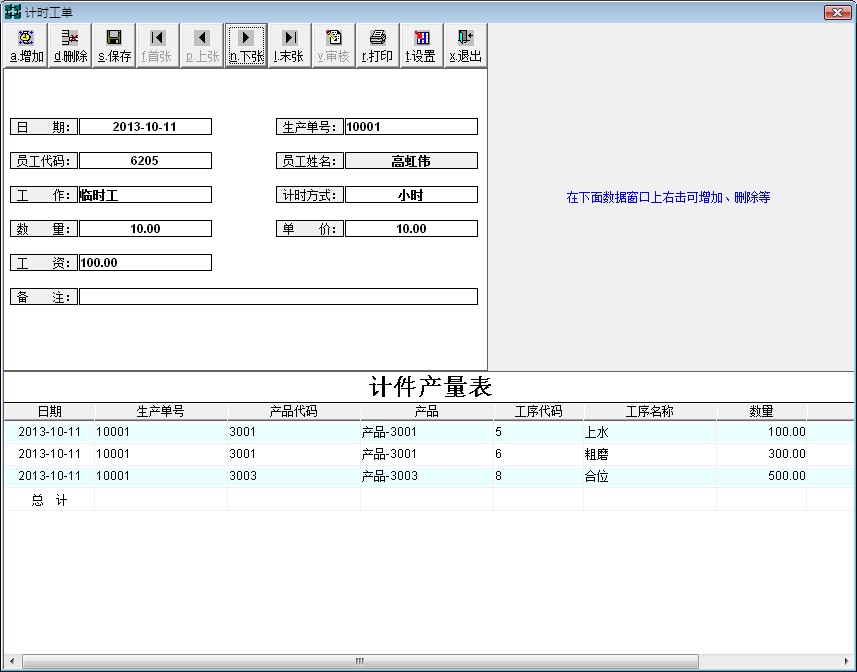Image resolution: width=857 pixels, height=672 pixels.
Task: Go to next record with 下张
Action: coord(246,46)
